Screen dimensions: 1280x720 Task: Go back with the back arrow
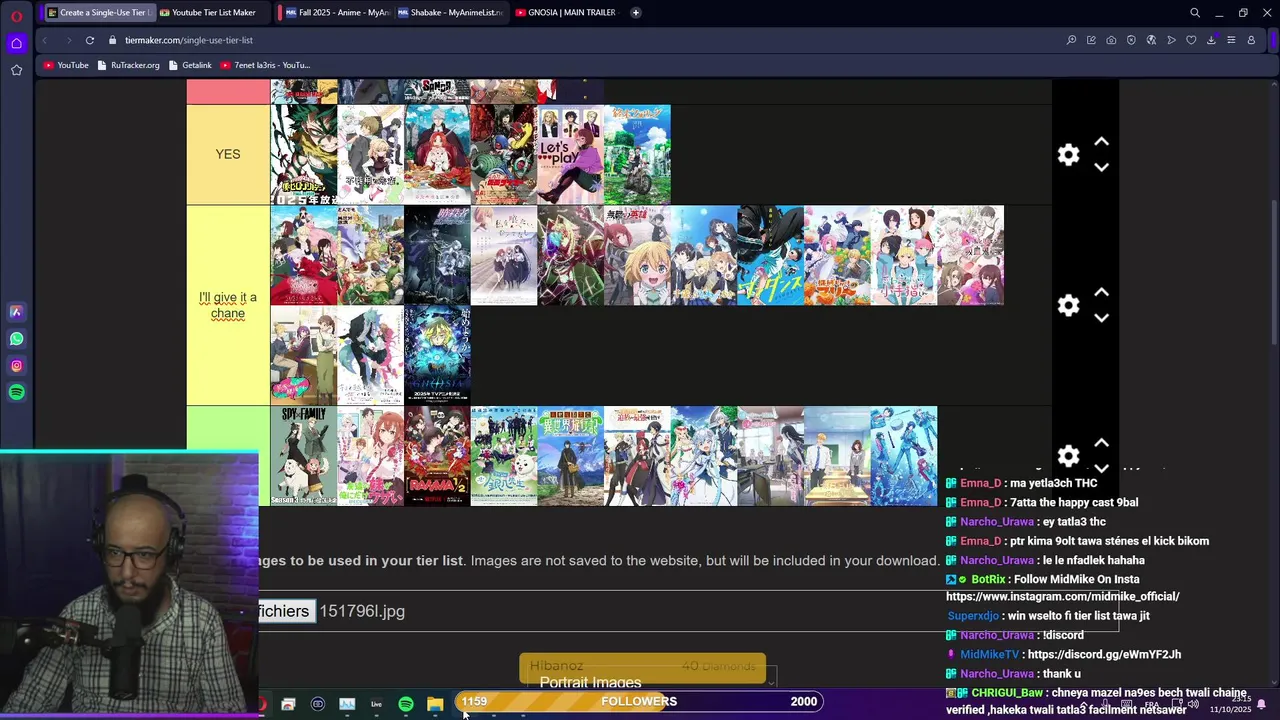click(45, 40)
